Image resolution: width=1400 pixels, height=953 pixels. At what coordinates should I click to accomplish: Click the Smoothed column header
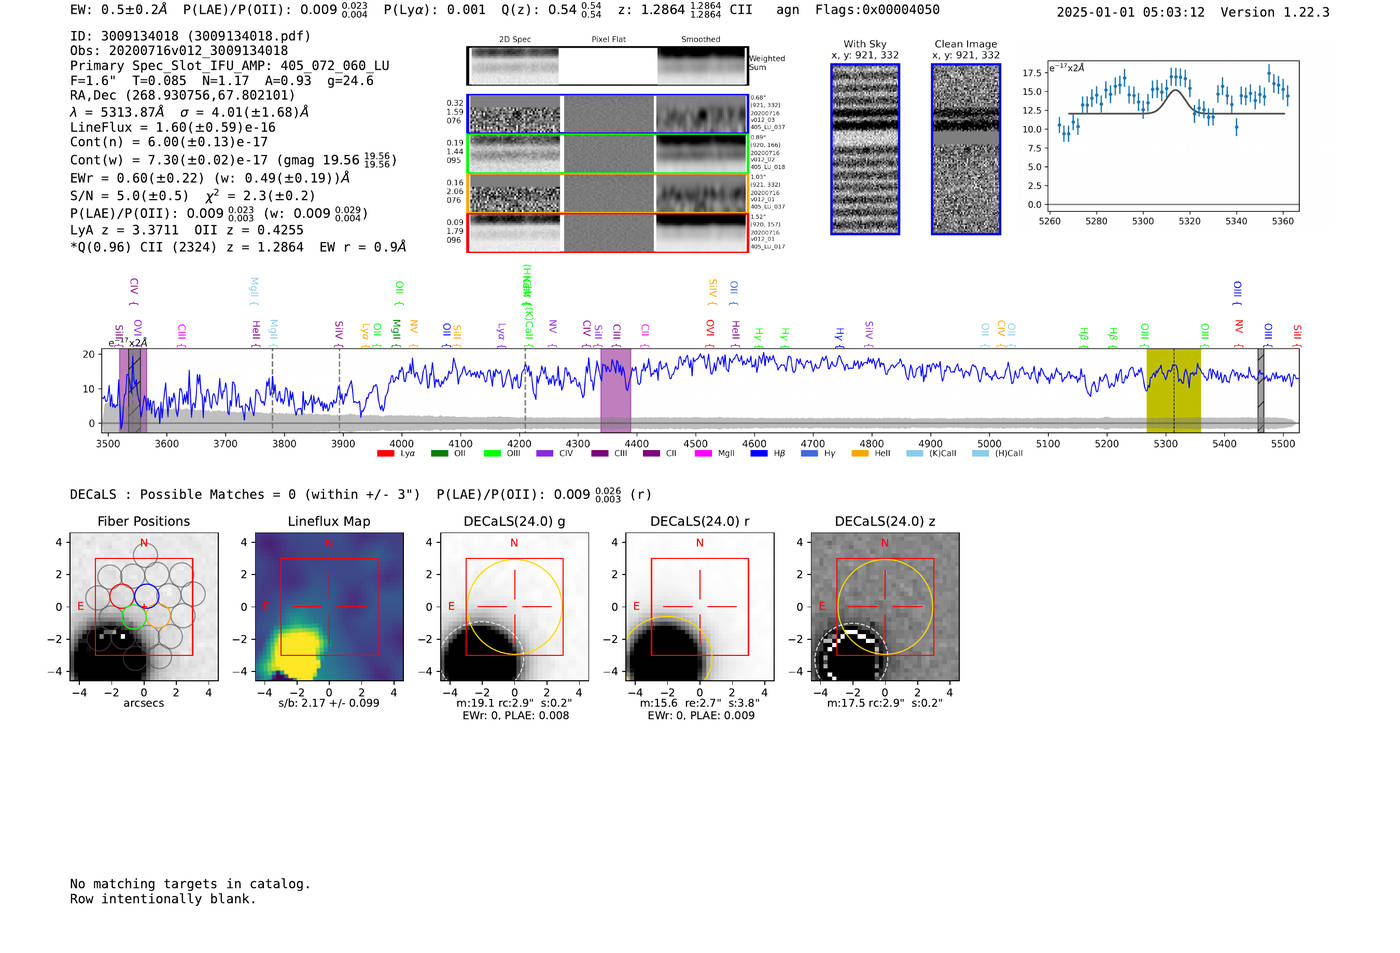pyautogui.click(x=701, y=40)
